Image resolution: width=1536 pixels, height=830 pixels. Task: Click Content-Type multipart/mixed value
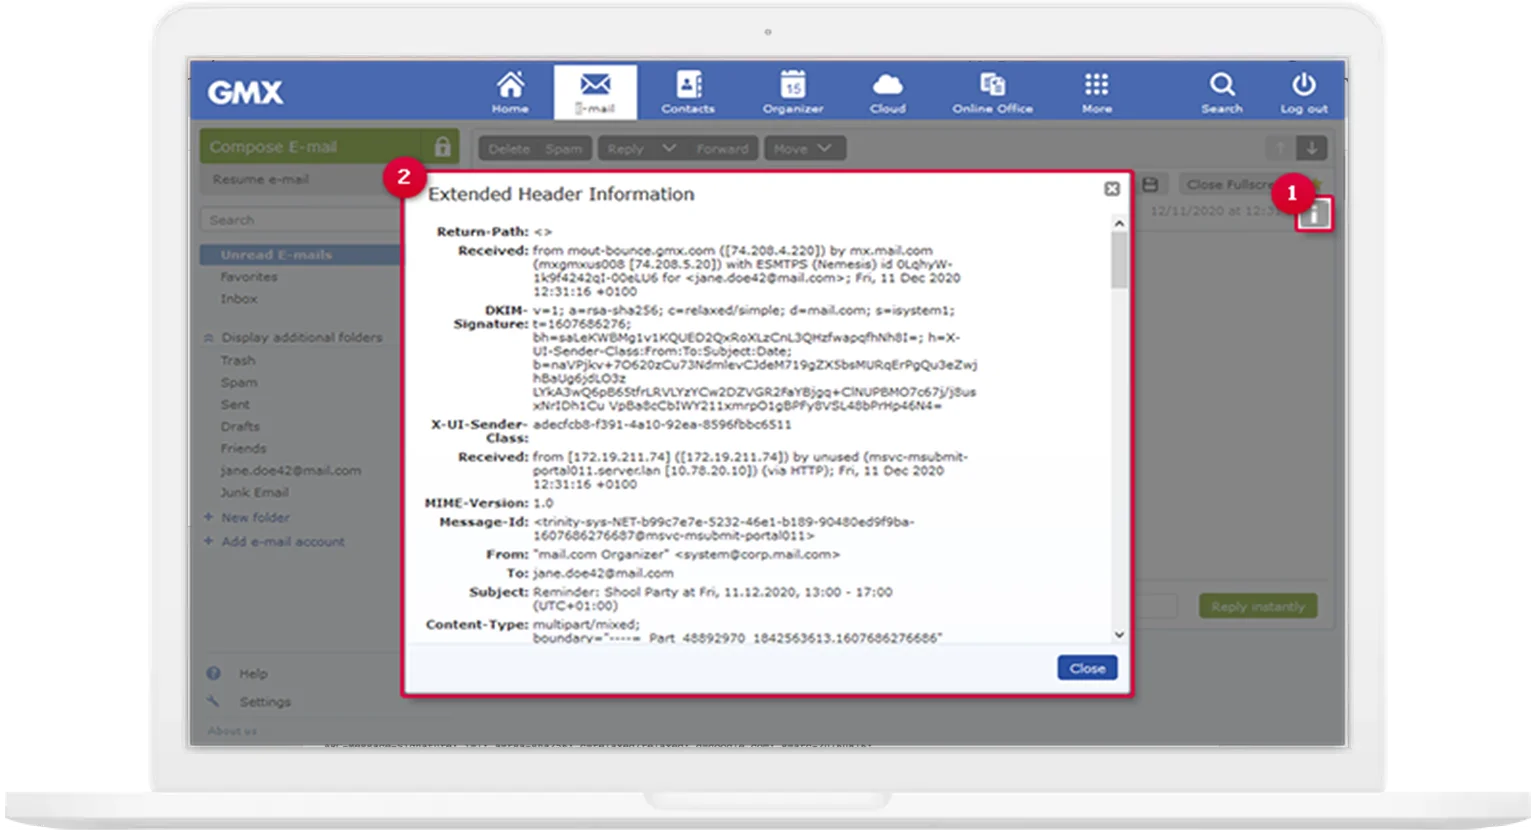(586, 624)
